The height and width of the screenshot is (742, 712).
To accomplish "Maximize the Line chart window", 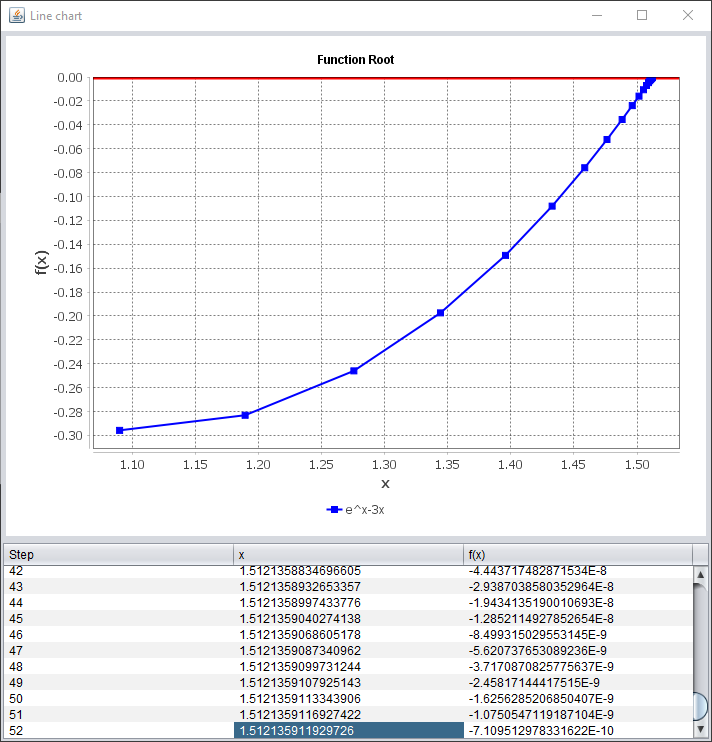I will tap(642, 16).
